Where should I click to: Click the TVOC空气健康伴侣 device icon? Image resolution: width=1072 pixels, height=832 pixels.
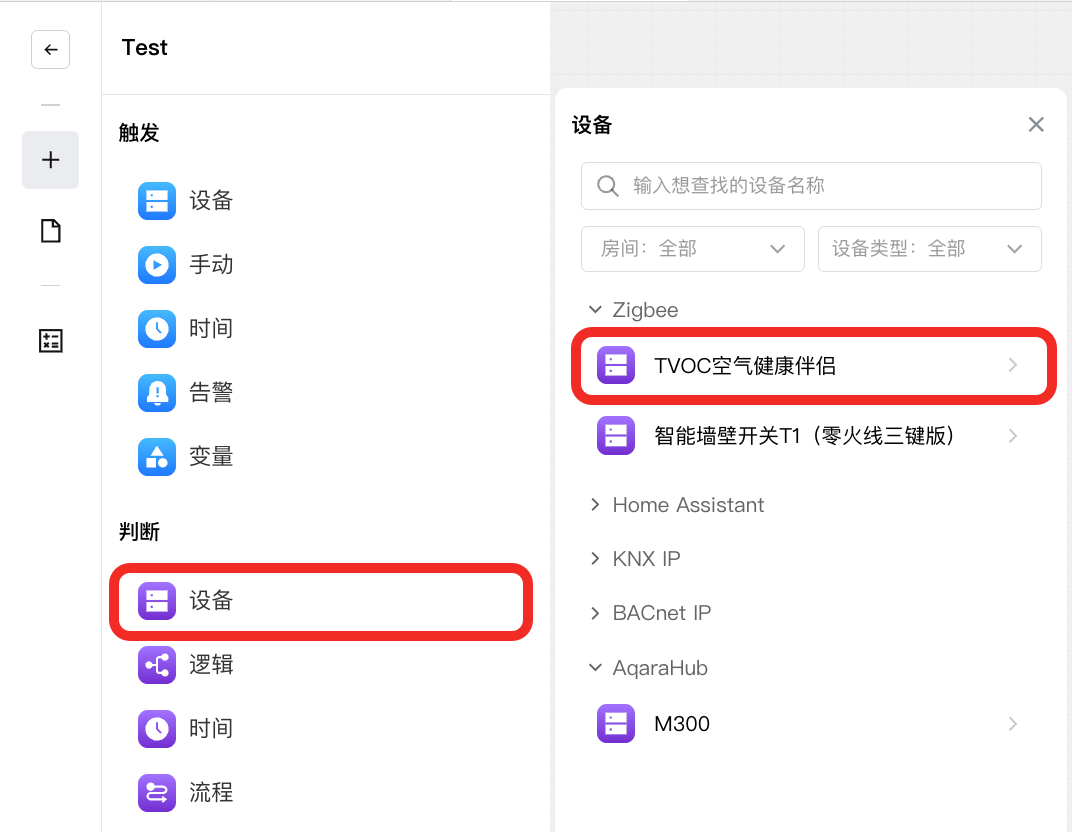coord(615,365)
